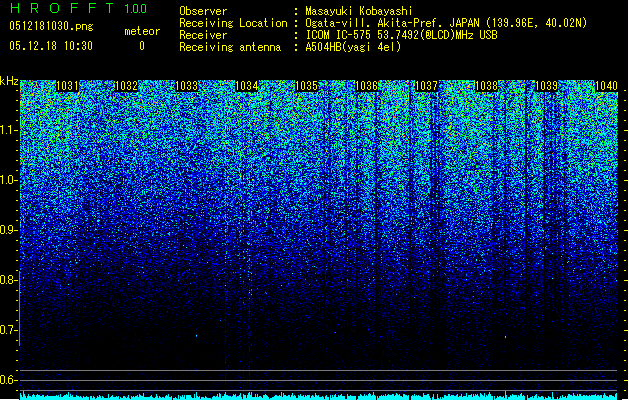Select receiver value ICOM IC-575 53.7492 MHz USB
This screenshot has height=400, width=629.
tap(401, 35)
